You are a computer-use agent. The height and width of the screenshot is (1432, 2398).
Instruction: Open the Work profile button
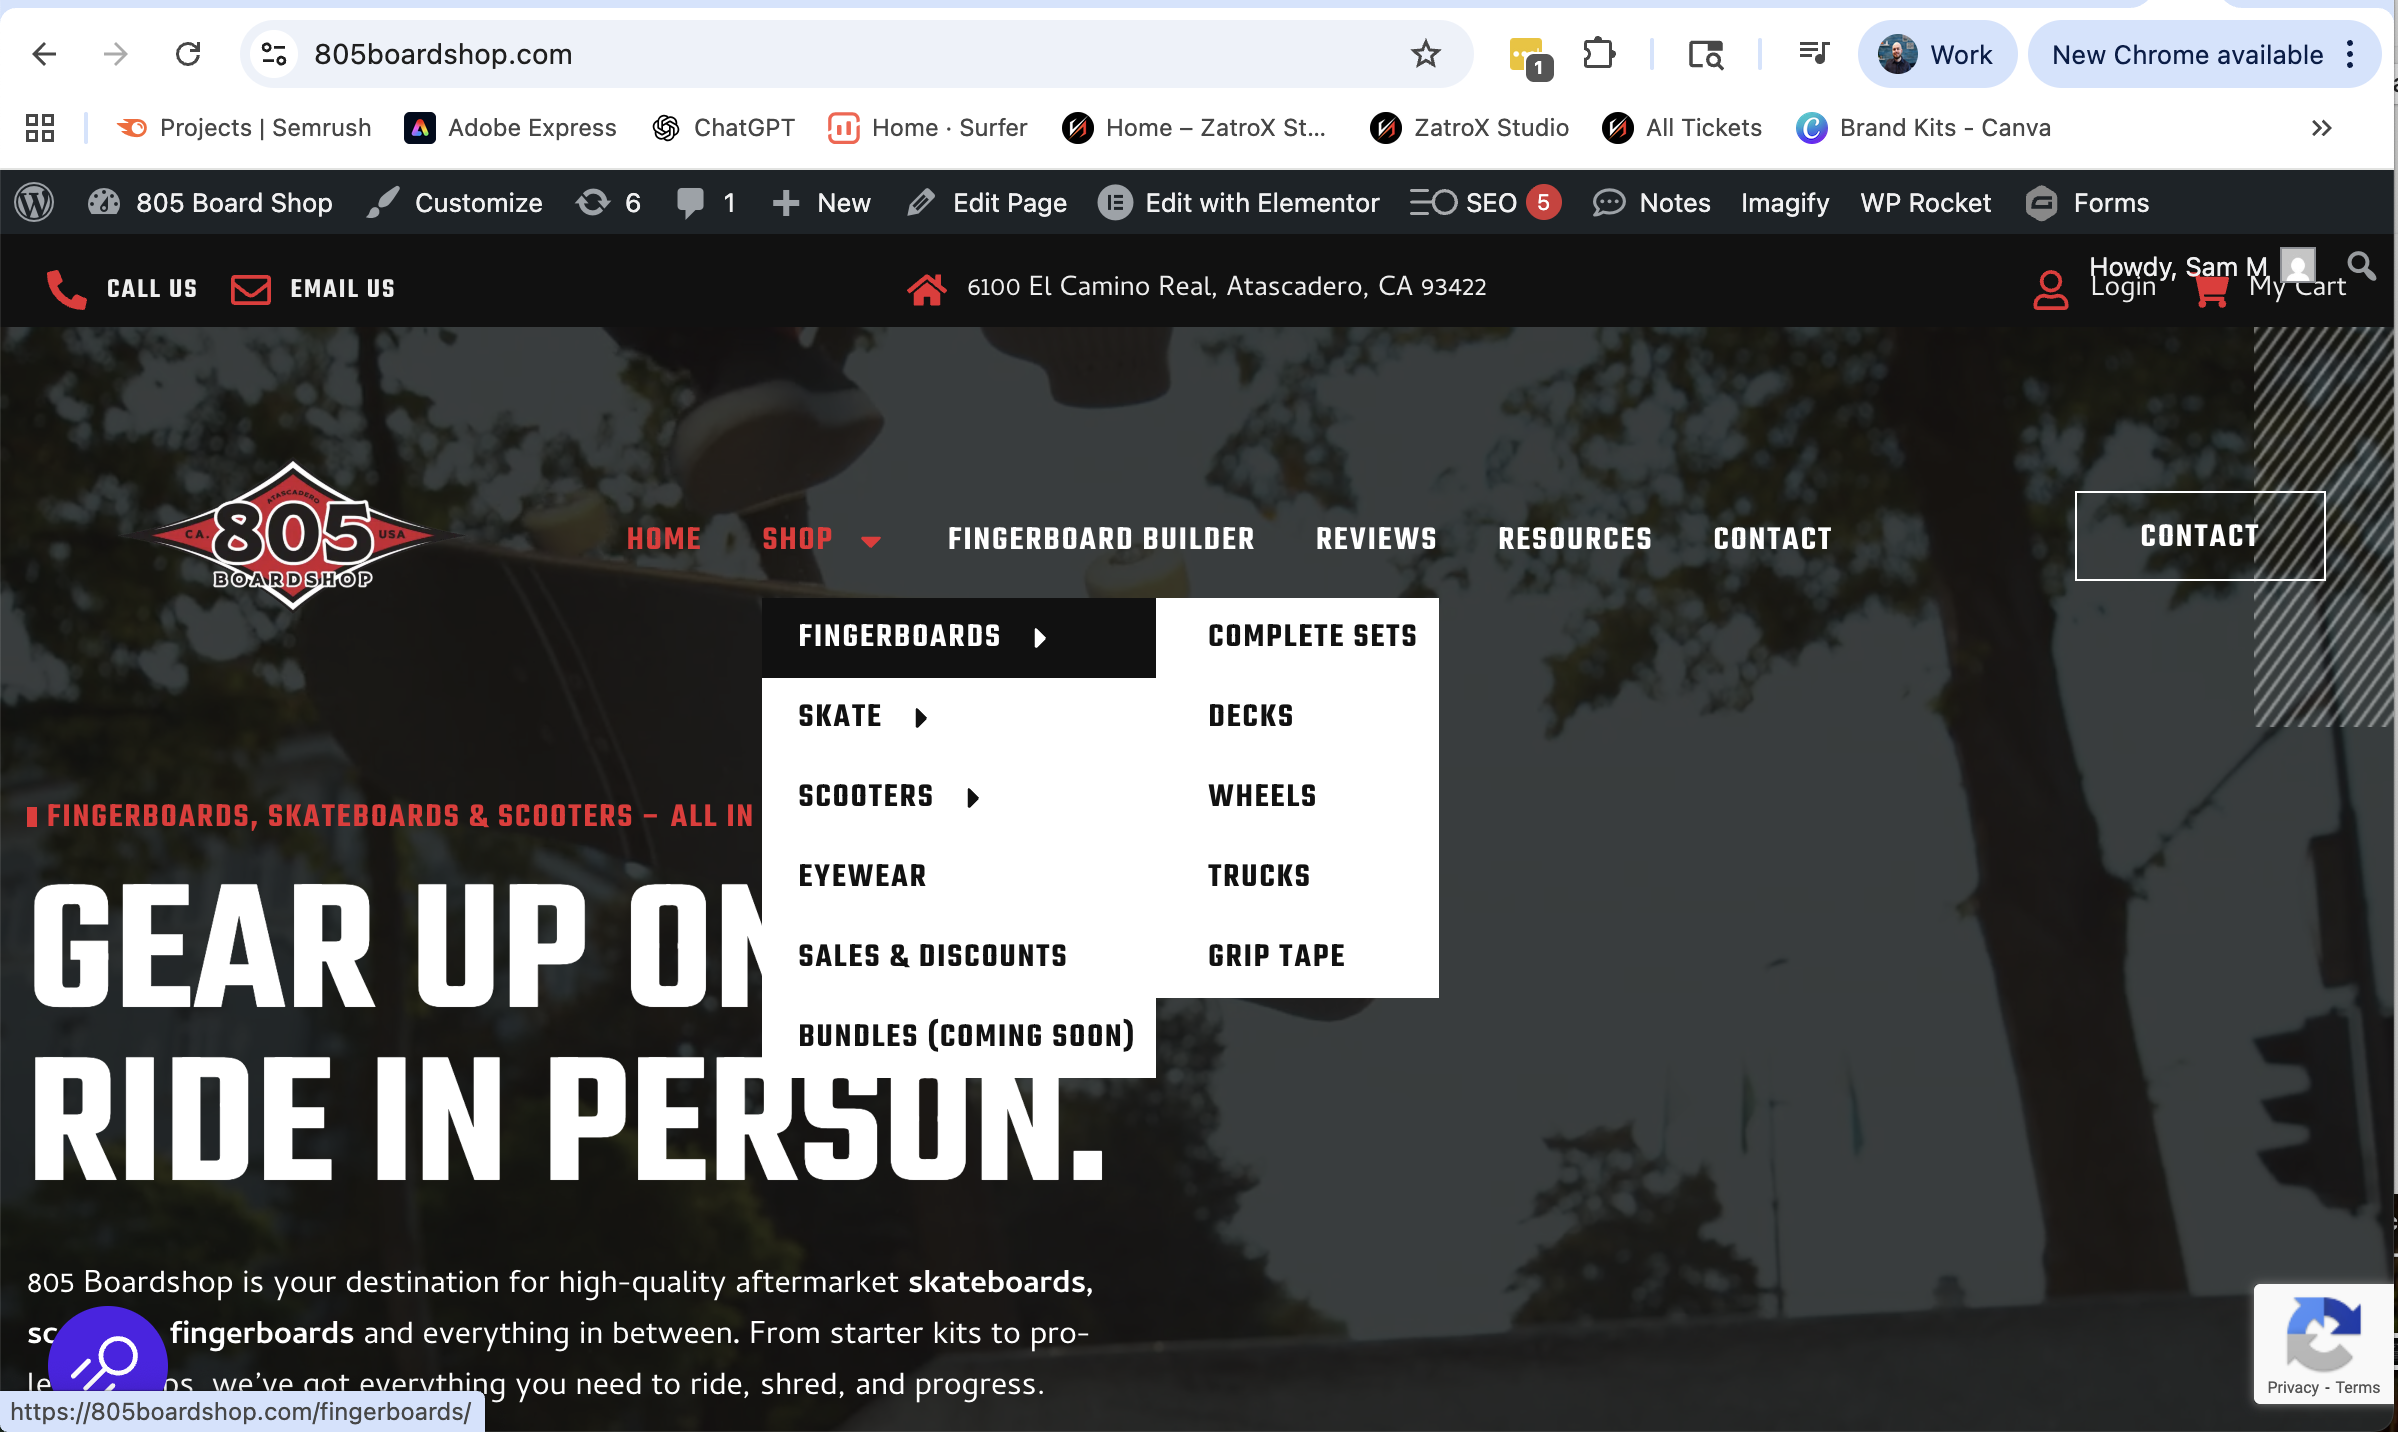(1936, 54)
